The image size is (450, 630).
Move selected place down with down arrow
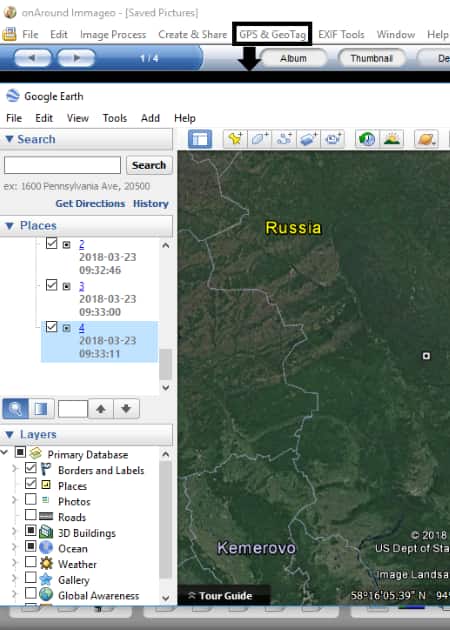click(126, 409)
